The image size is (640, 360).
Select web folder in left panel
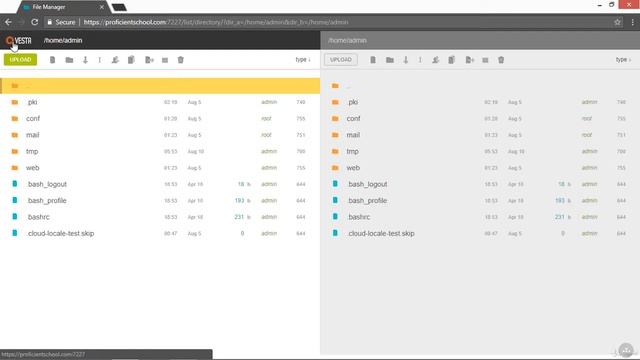click(x=160, y=168)
